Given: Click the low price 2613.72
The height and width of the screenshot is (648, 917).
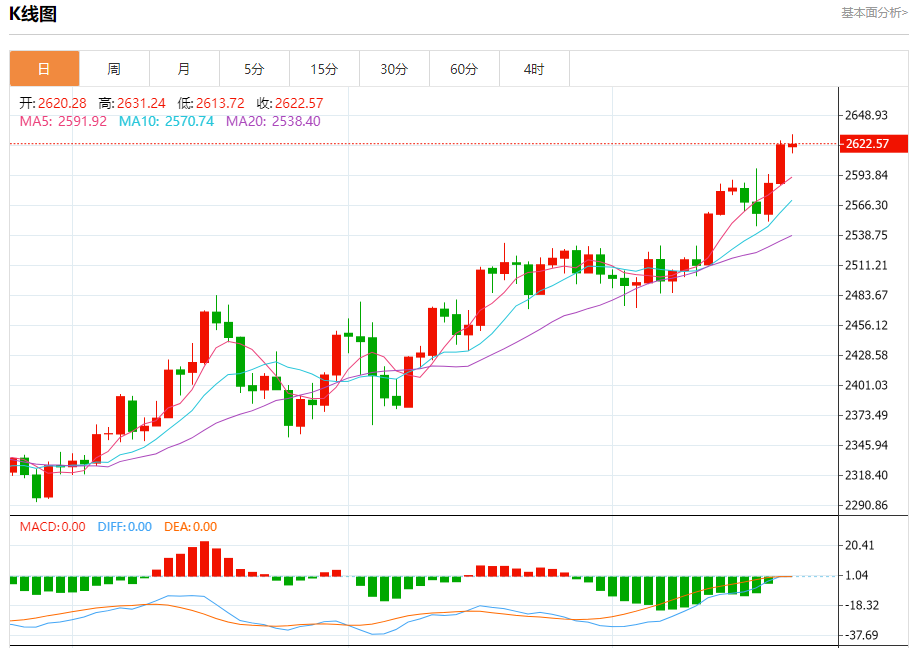Looking at the screenshot, I should coord(220,104).
